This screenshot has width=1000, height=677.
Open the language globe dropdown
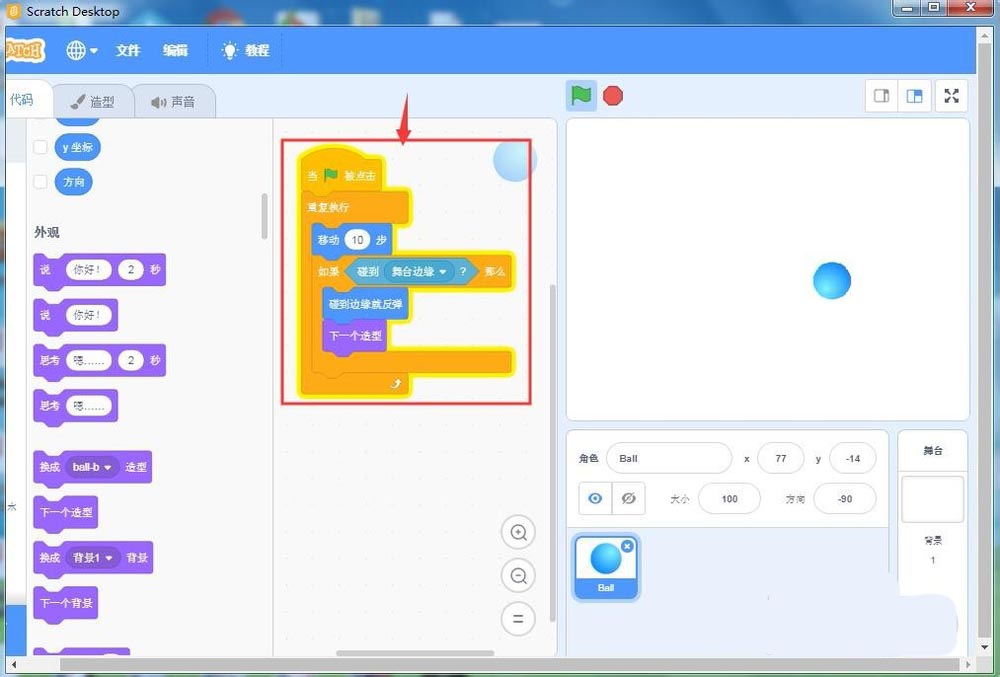82,50
